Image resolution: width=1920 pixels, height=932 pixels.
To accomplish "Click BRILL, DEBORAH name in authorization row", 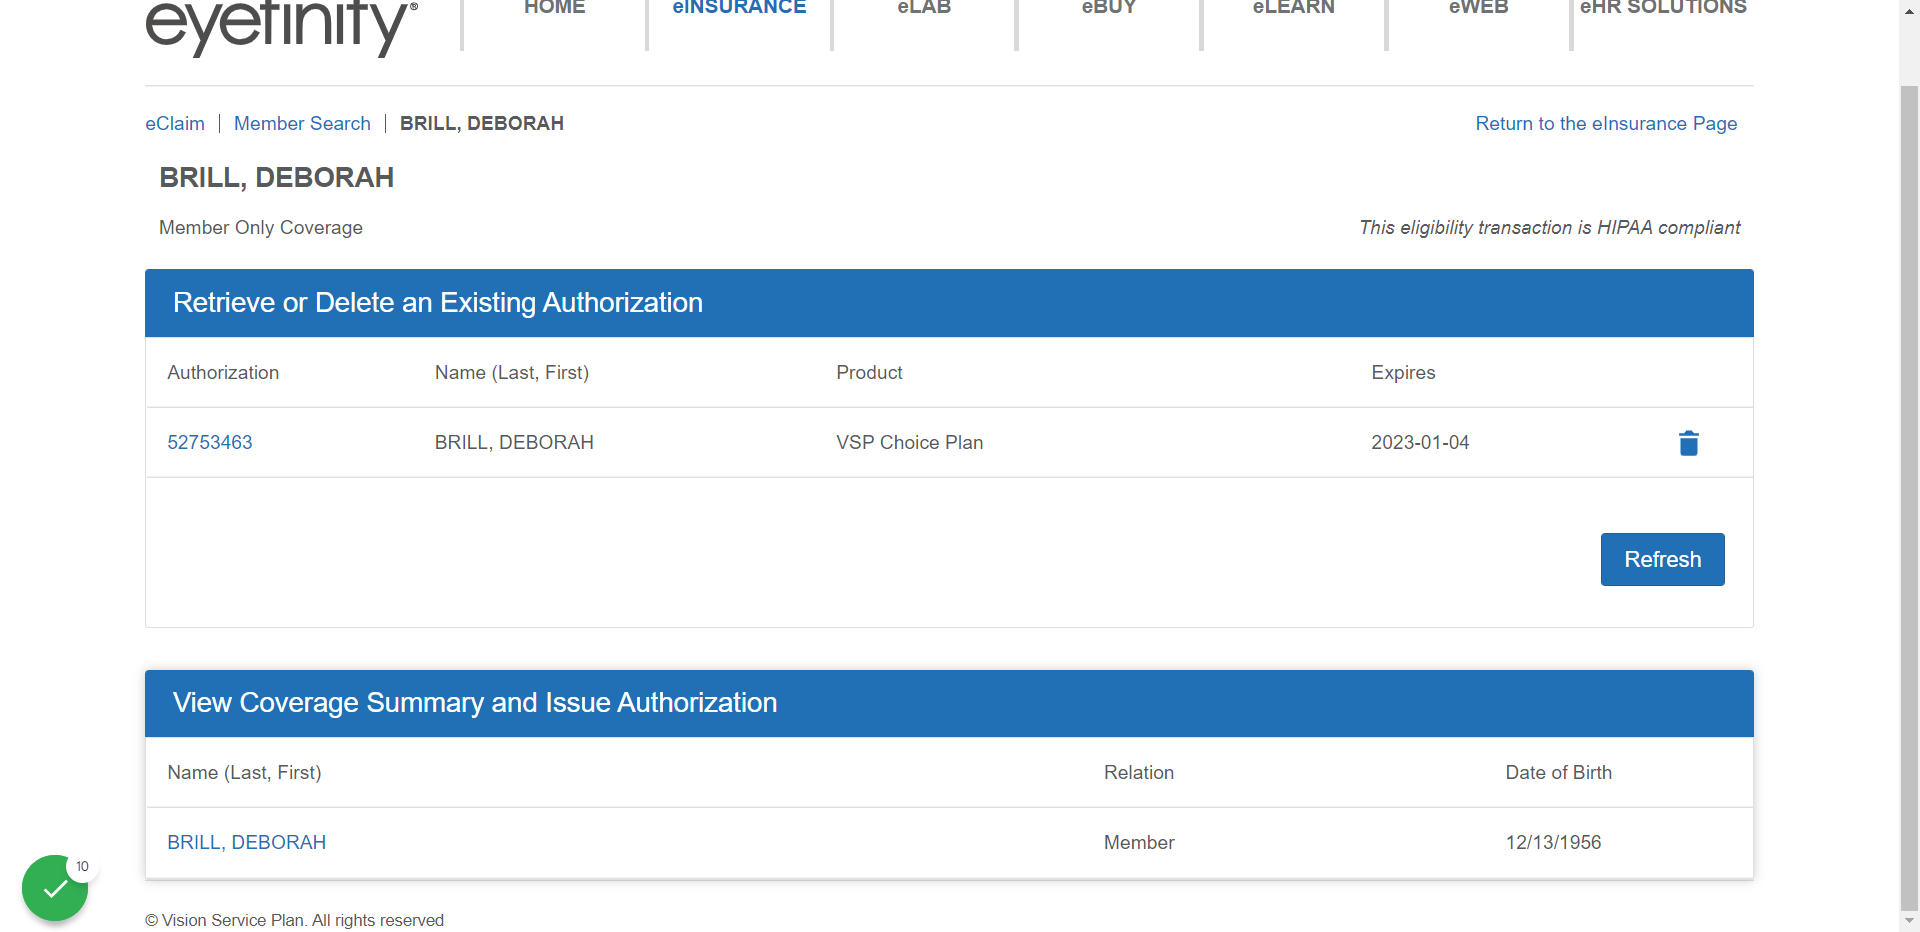I will coord(514,442).
